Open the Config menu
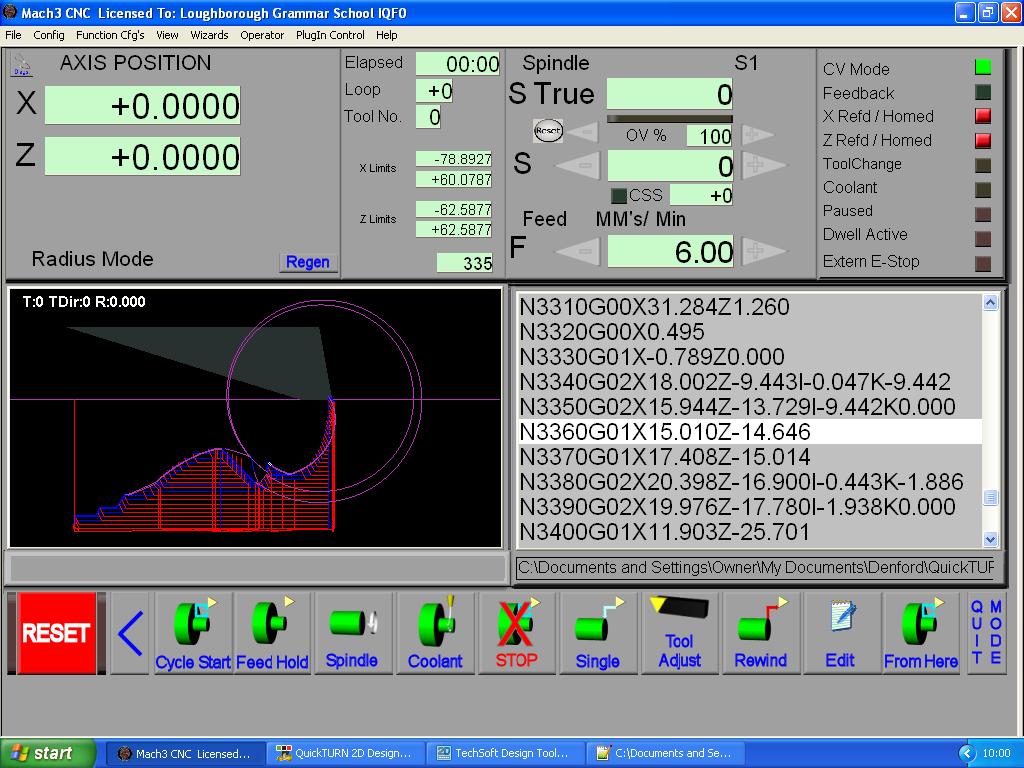1024x768 pixels. [x=49, y=35]
